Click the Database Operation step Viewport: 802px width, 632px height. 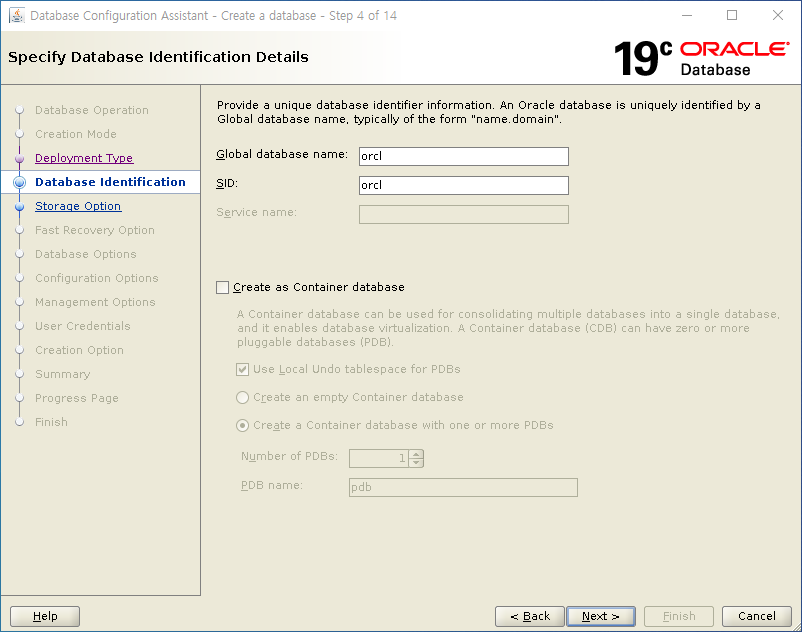click(92, 110)
